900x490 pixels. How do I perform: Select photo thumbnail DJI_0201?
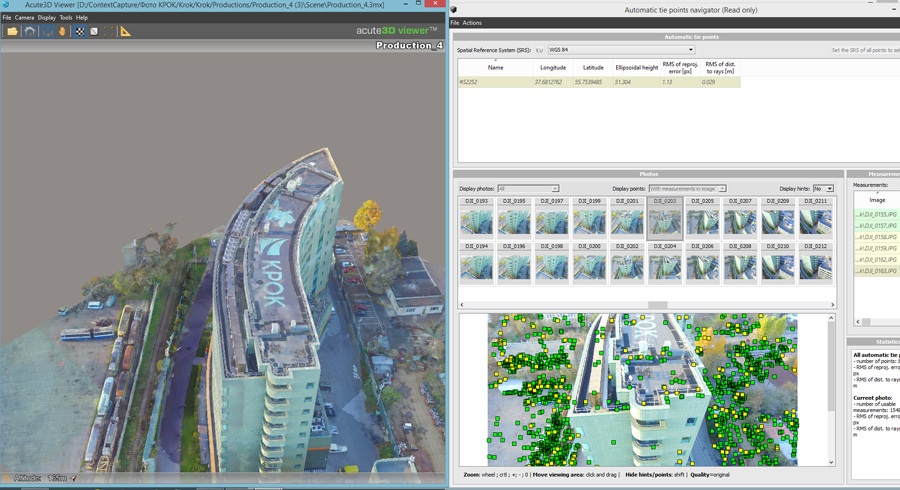pyautogui.click(x=627, y=217)
